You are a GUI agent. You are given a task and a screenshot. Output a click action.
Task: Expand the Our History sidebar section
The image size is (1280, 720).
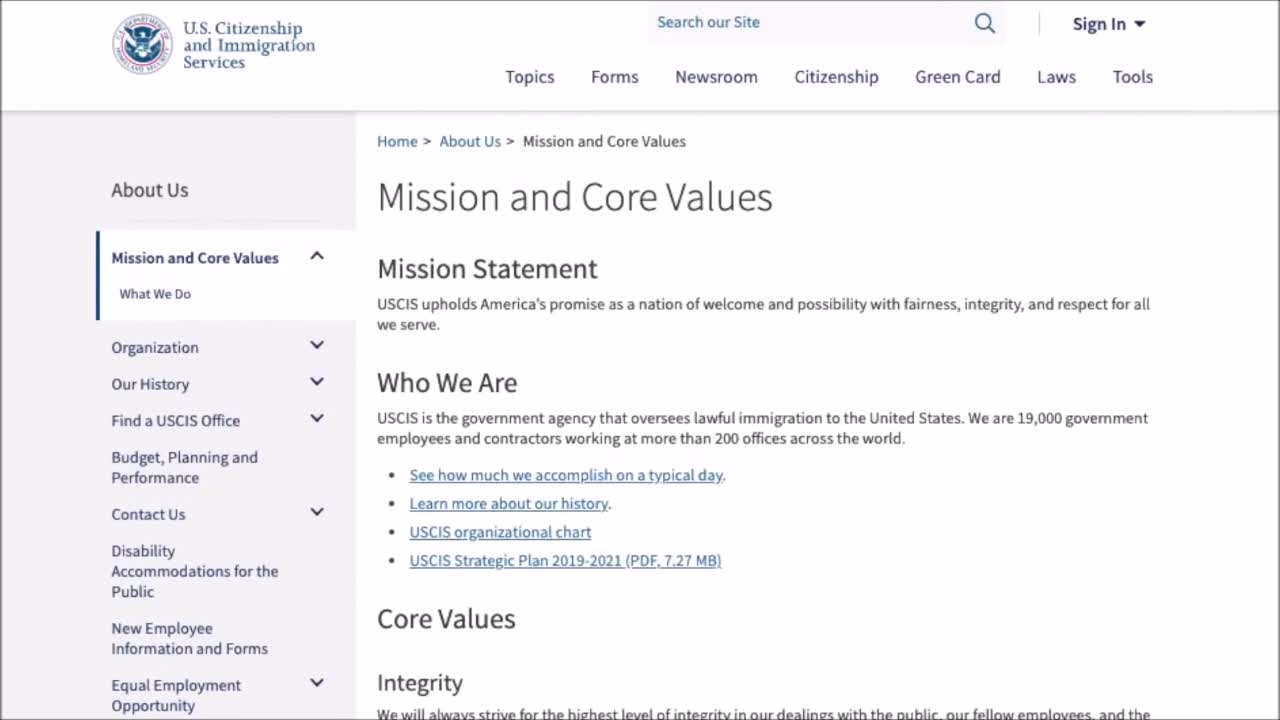[317, 382]
